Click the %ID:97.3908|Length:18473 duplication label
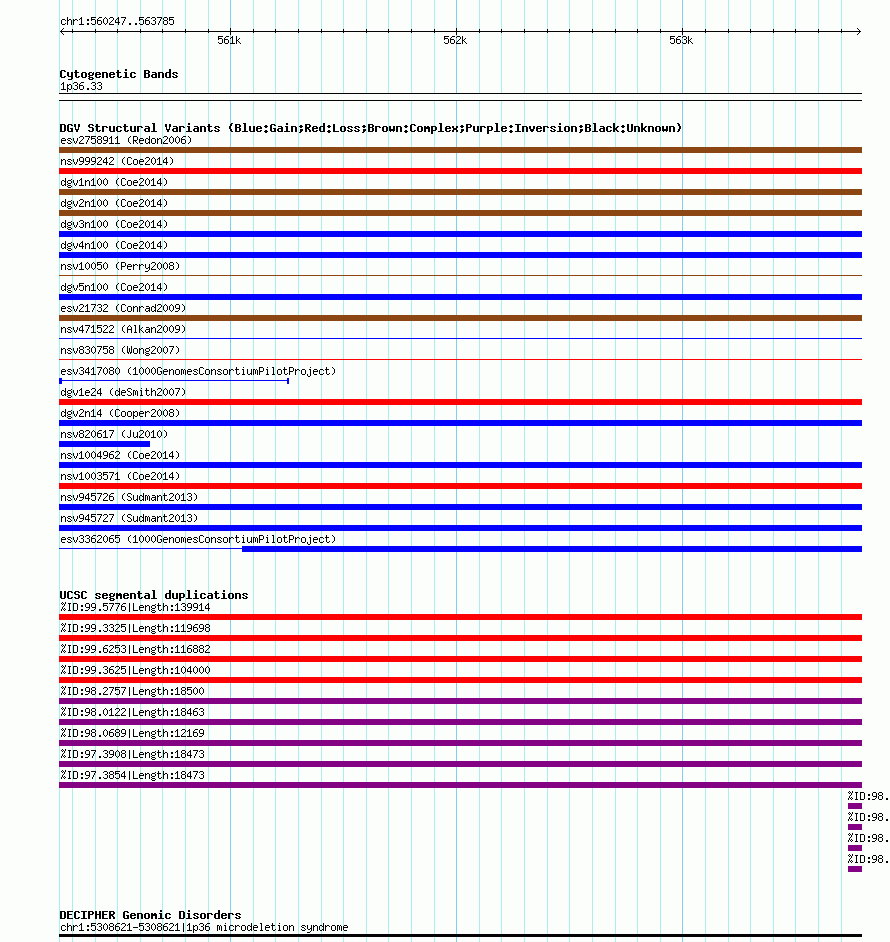The height and width of the screenshot is (942, 890). (x=132, y=755)
